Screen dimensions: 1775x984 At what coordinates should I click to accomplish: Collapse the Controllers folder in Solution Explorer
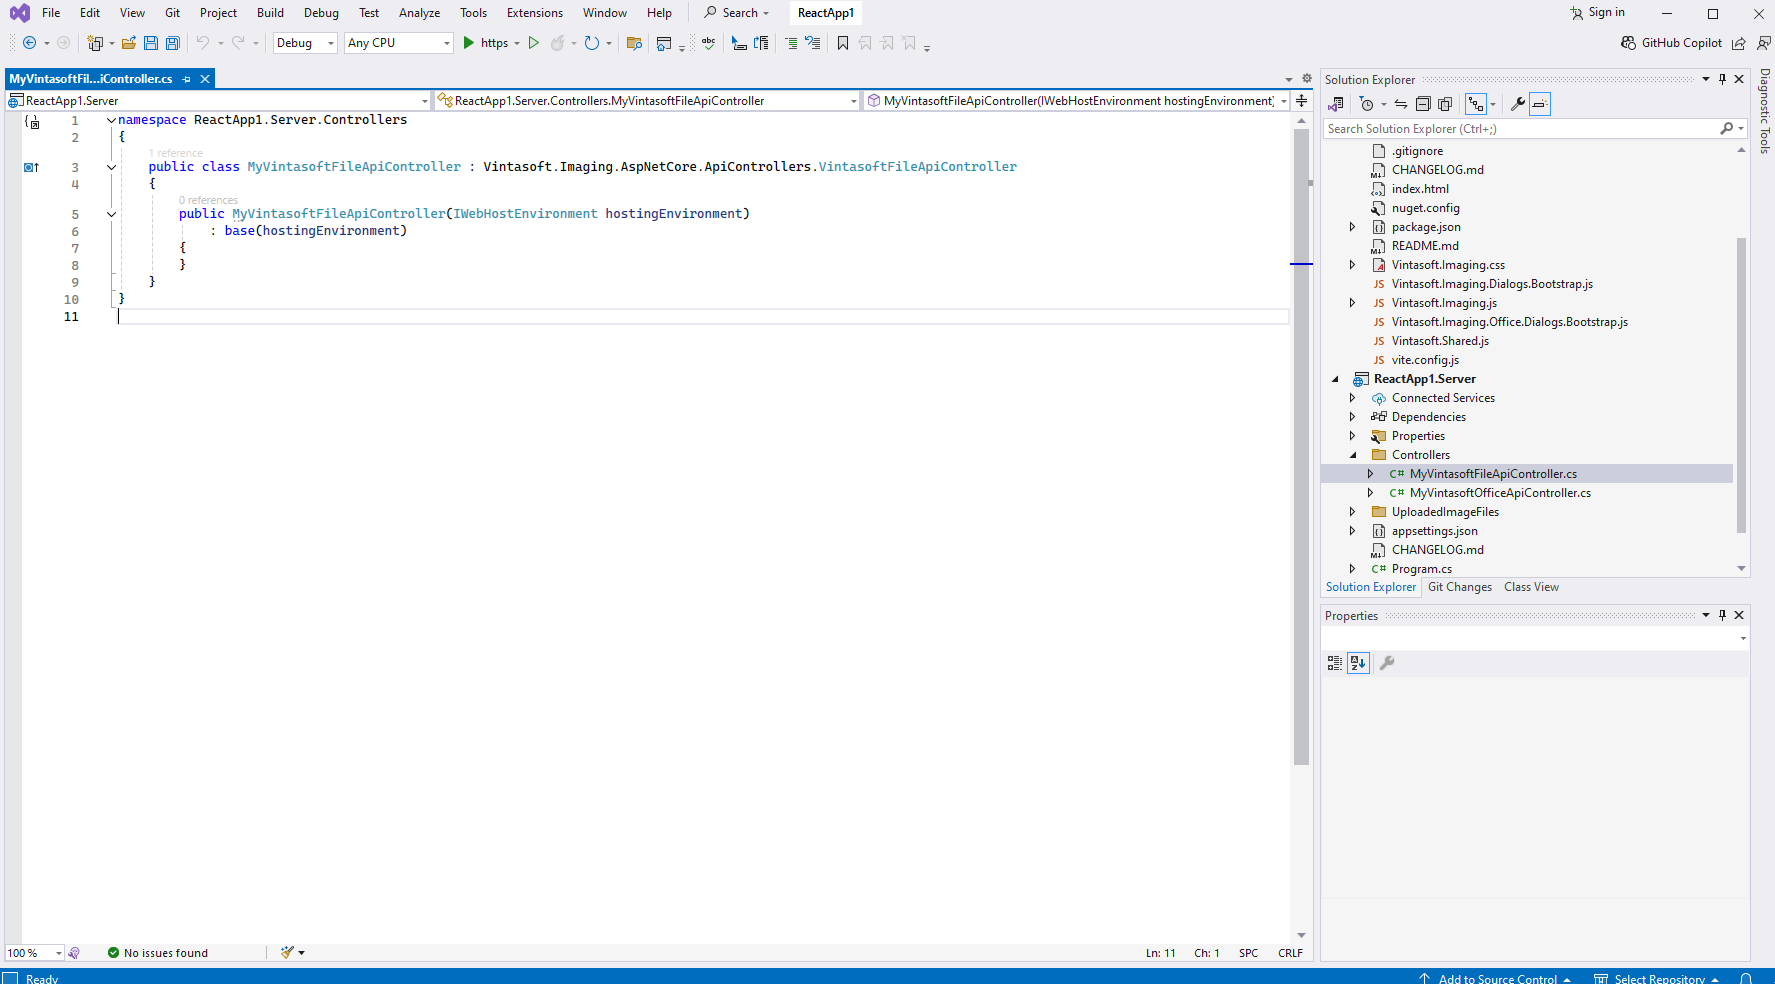[x=1353, y=455]
